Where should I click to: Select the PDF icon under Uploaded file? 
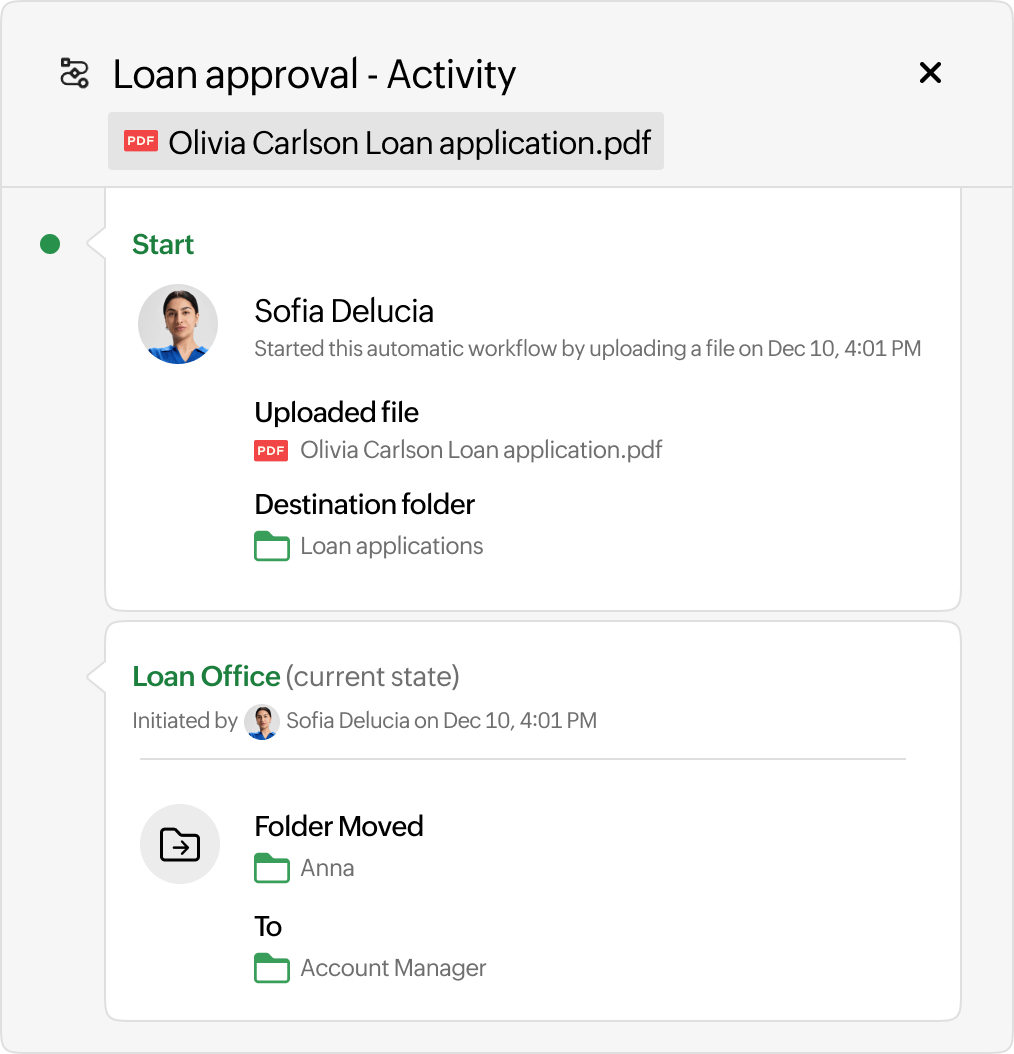point(270,451)
